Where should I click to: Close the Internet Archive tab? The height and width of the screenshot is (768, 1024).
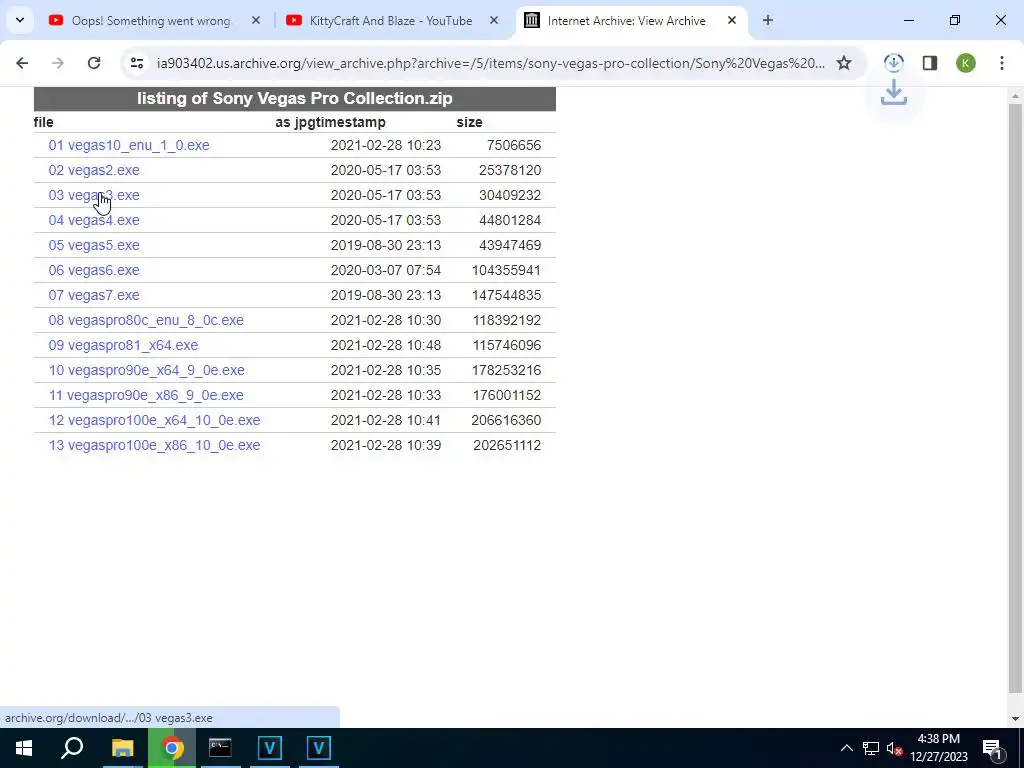[732, 21]
